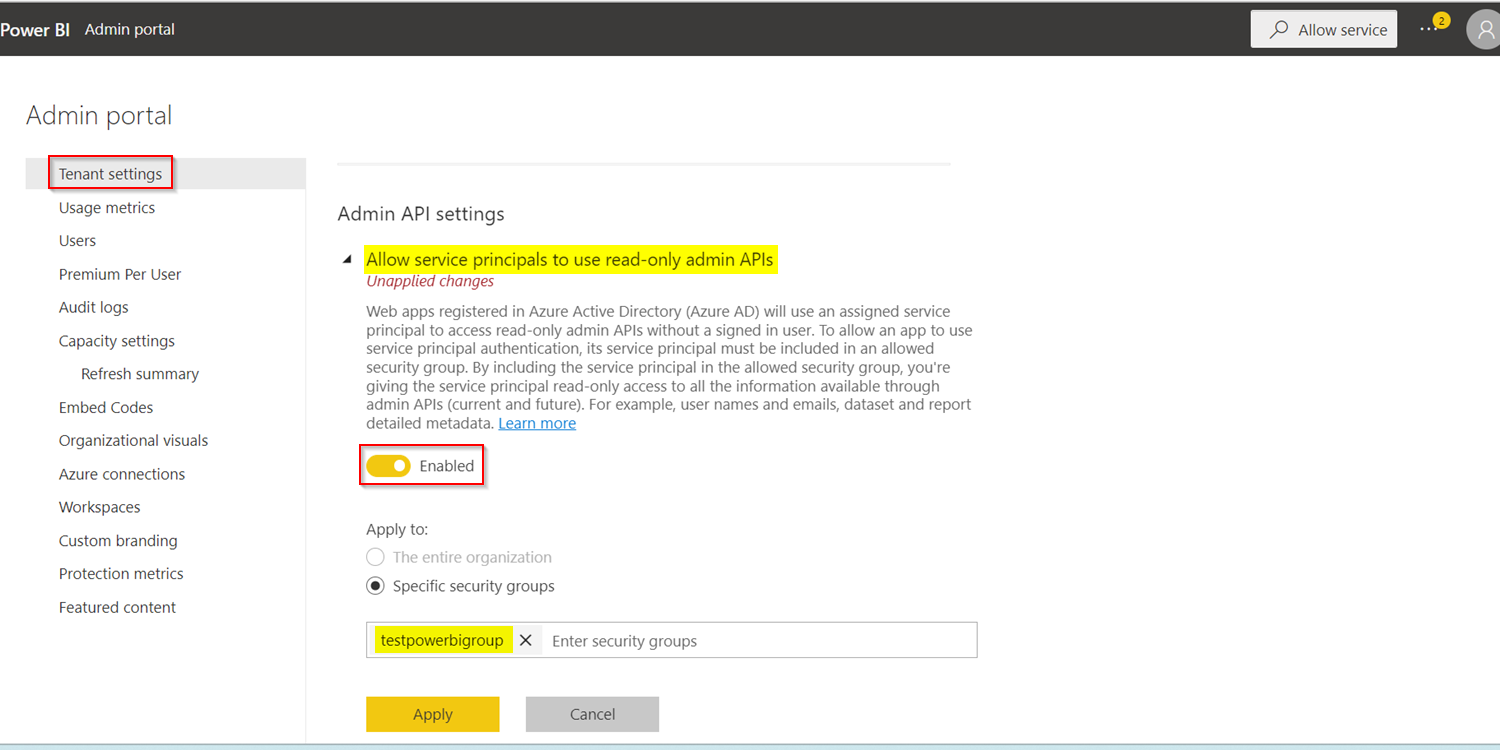Click the Admin API settings heading
The image size is (1500, 750).
[x=421, y=214]
